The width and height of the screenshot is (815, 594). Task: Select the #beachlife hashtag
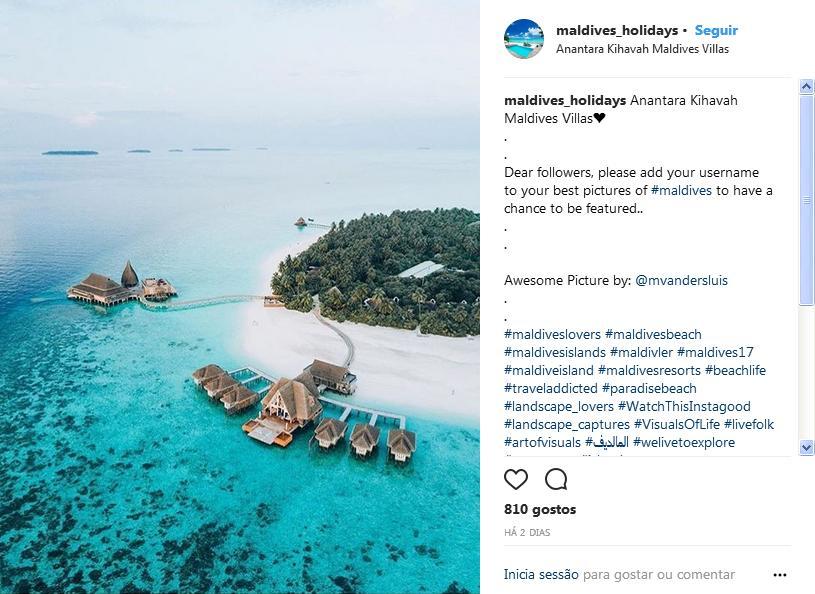pos(735,371)
